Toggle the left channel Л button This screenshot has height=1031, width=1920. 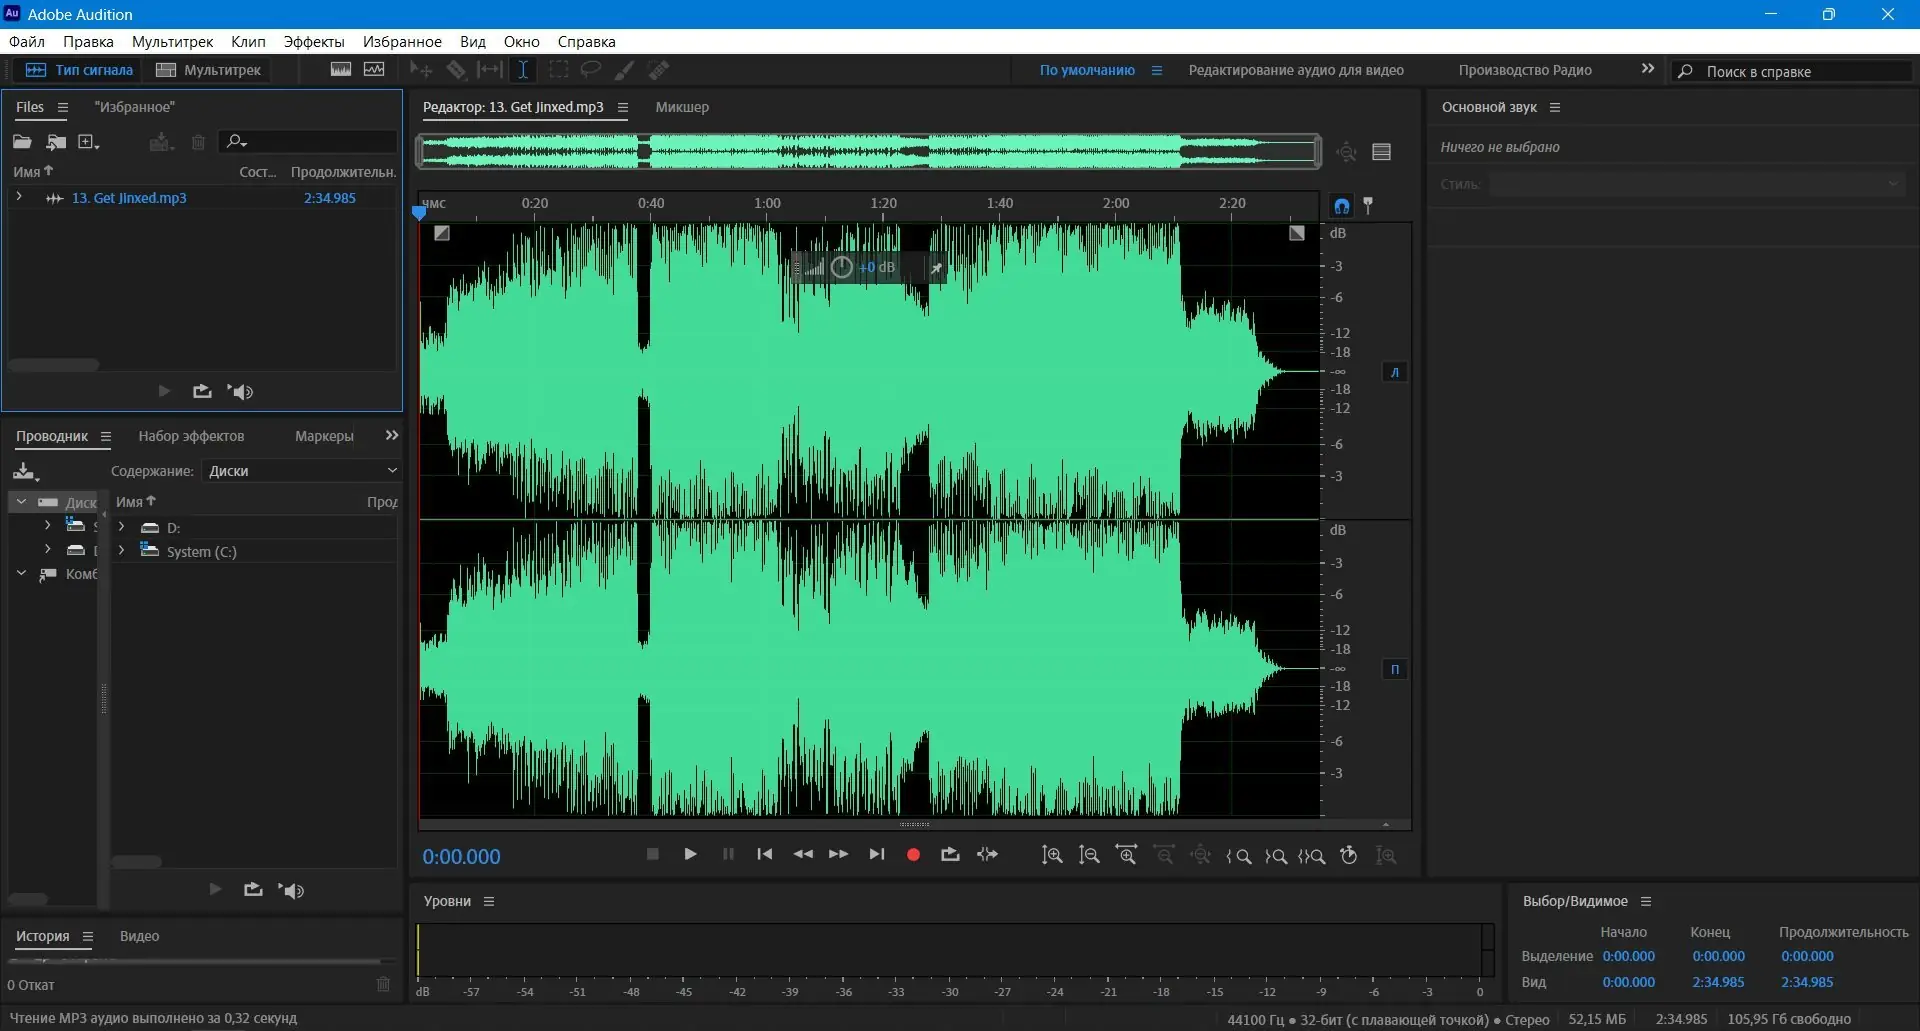click(1395, 372)
